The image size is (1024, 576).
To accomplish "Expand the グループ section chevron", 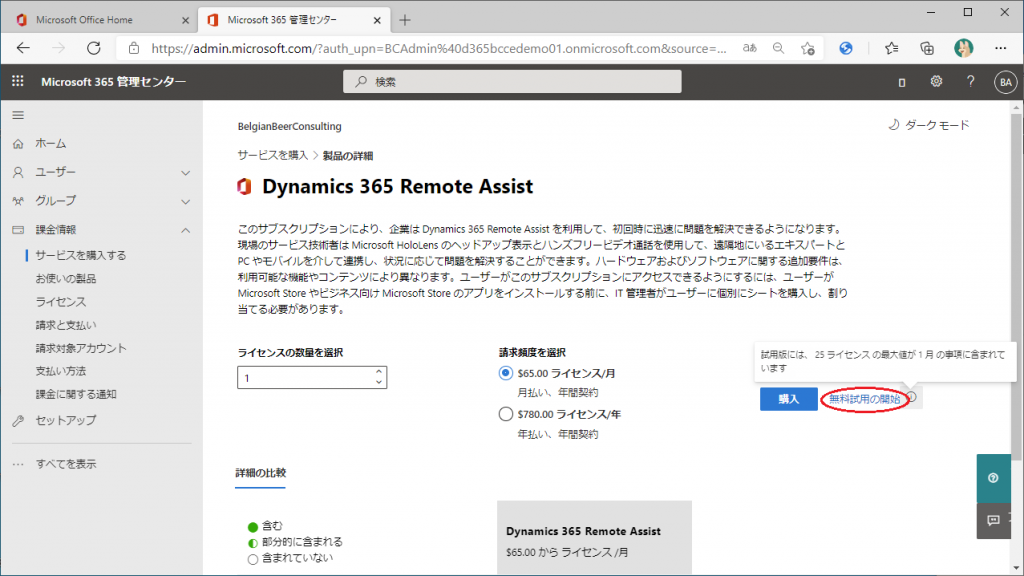I will (x=185, y=202).
